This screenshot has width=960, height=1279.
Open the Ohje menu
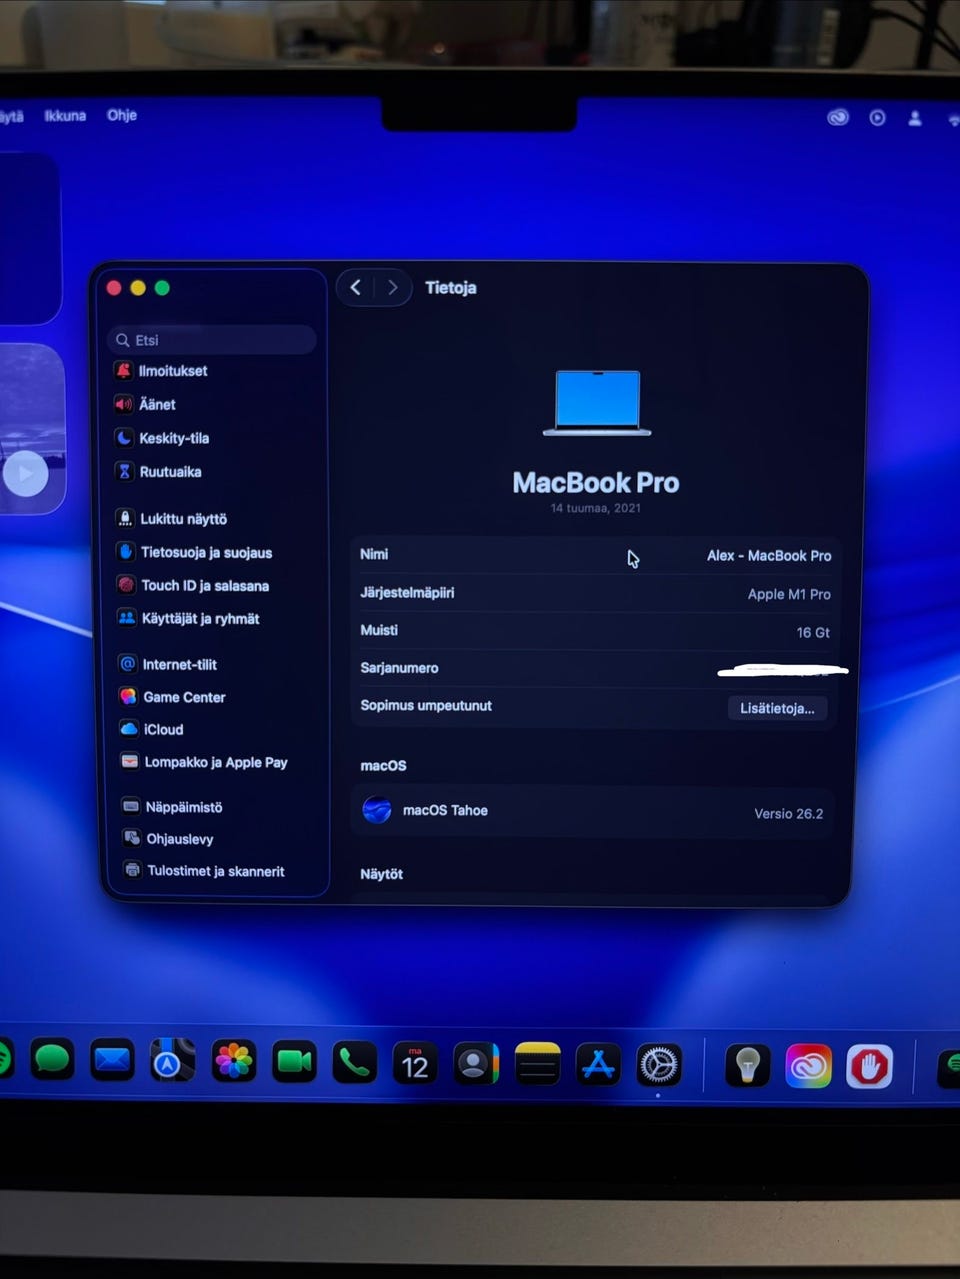[x=122, y=115]
